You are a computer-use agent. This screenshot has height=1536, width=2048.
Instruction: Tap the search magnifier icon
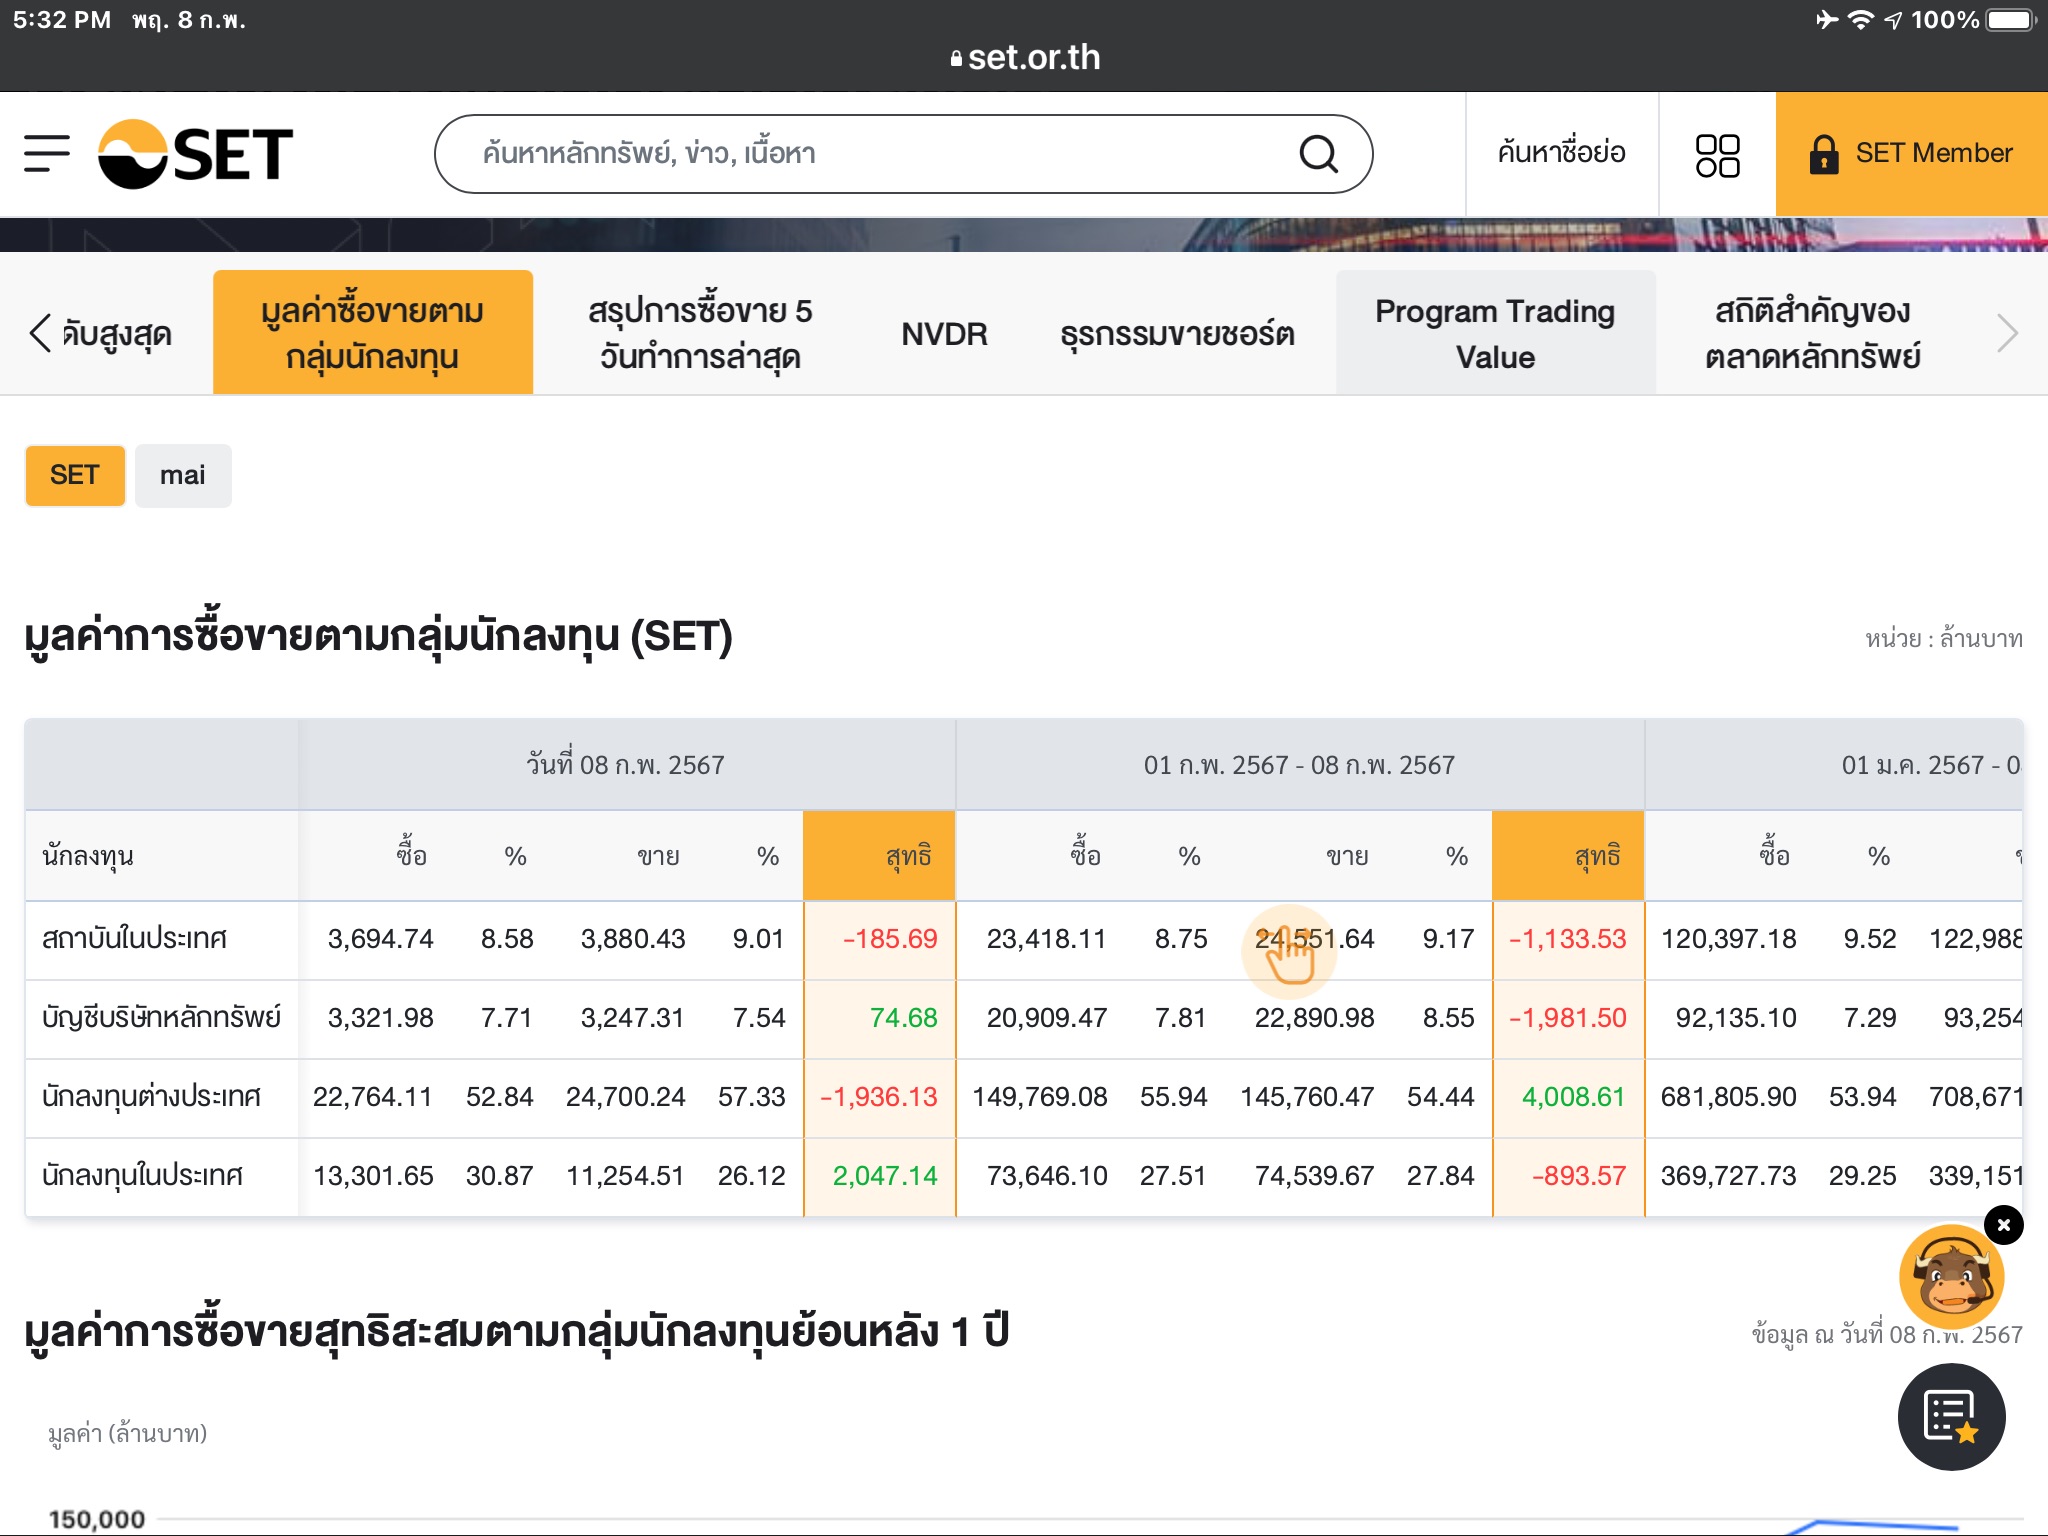tap(1318, 154)
